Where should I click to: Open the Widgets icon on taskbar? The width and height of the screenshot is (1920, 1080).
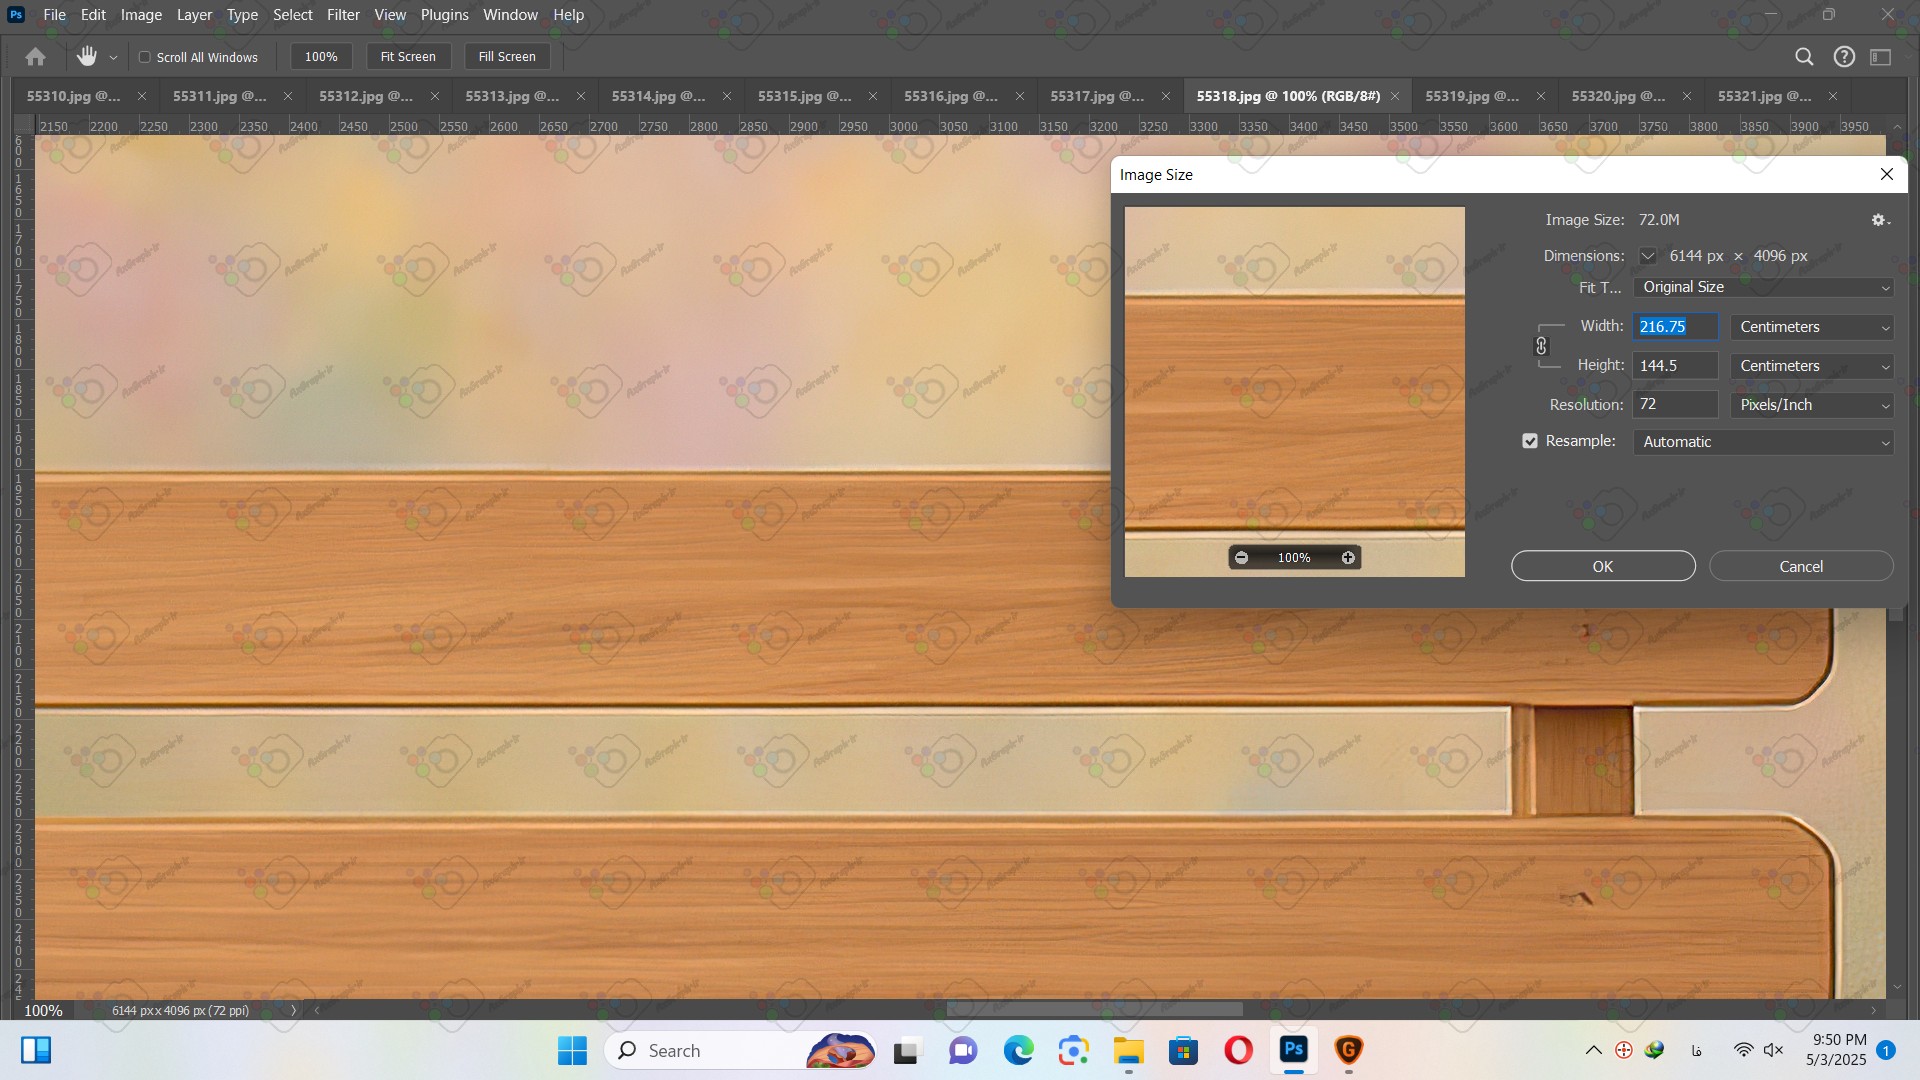(x=36, y=1050)
